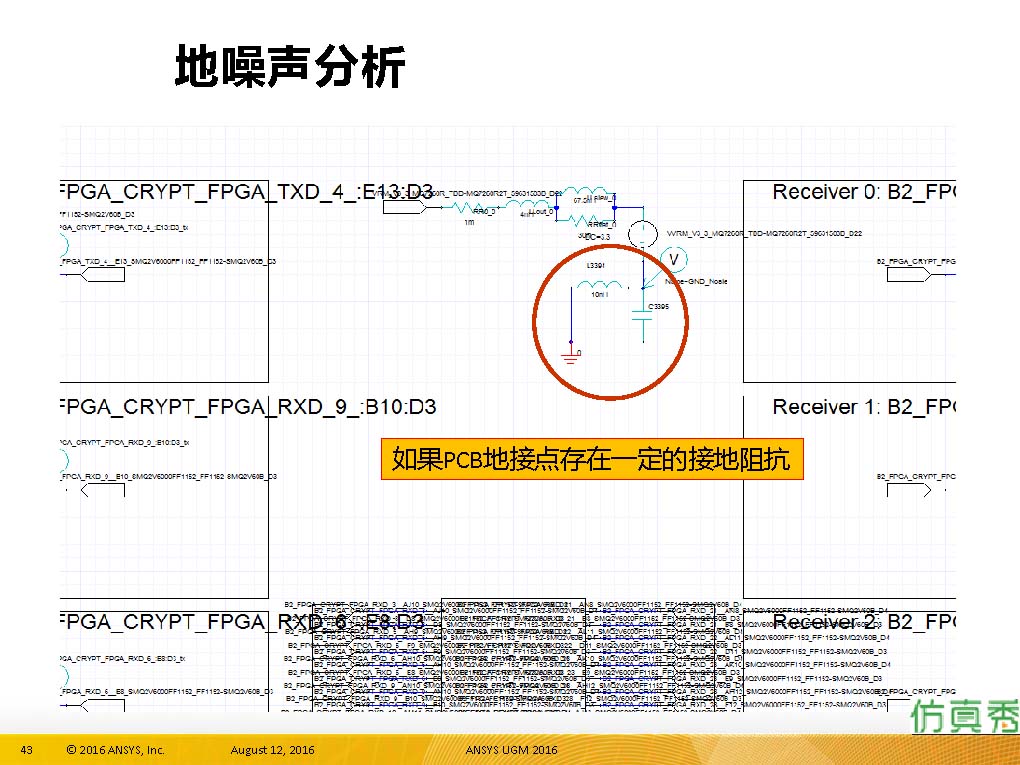Viewport: 1020px width, 765px height.
Task: Select the 10nH inductor L3391
Action: [599, 285]
